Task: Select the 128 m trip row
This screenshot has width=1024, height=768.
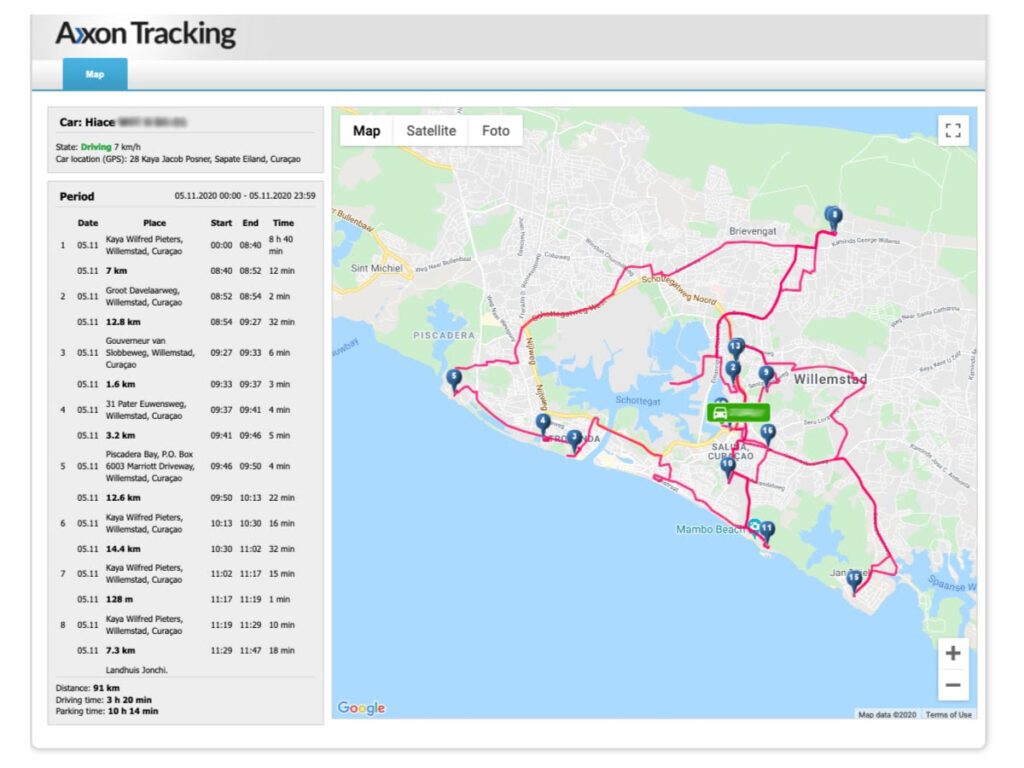Action: 185,600
